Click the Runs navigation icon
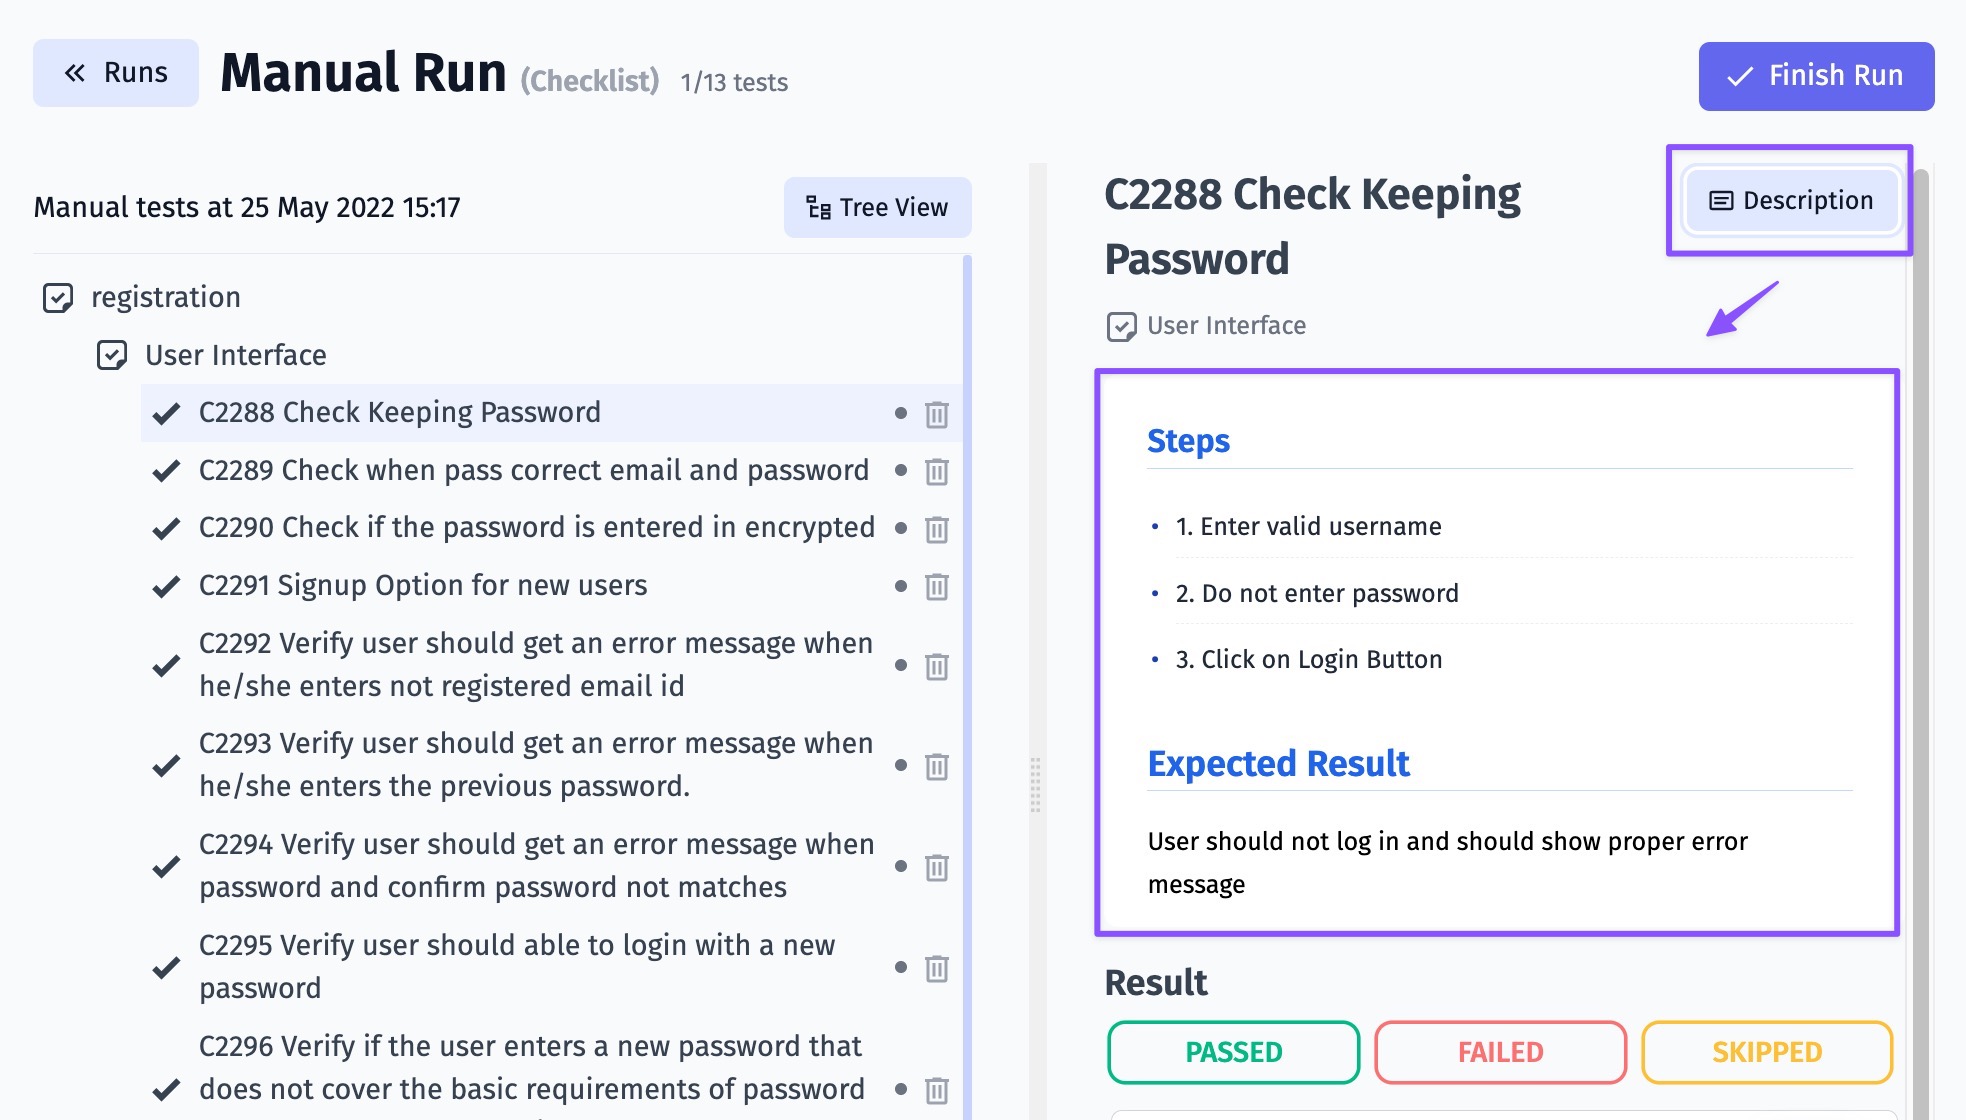This screenshot has width=1966, height=1120. click(x=115, y=73)
